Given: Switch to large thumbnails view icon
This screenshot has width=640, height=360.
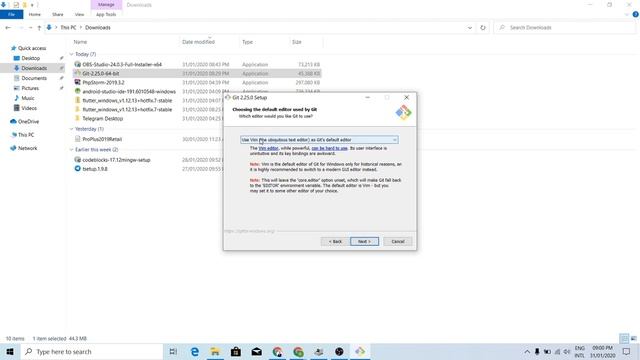Looking at the screenshot, I should click(x=633, y=338).
